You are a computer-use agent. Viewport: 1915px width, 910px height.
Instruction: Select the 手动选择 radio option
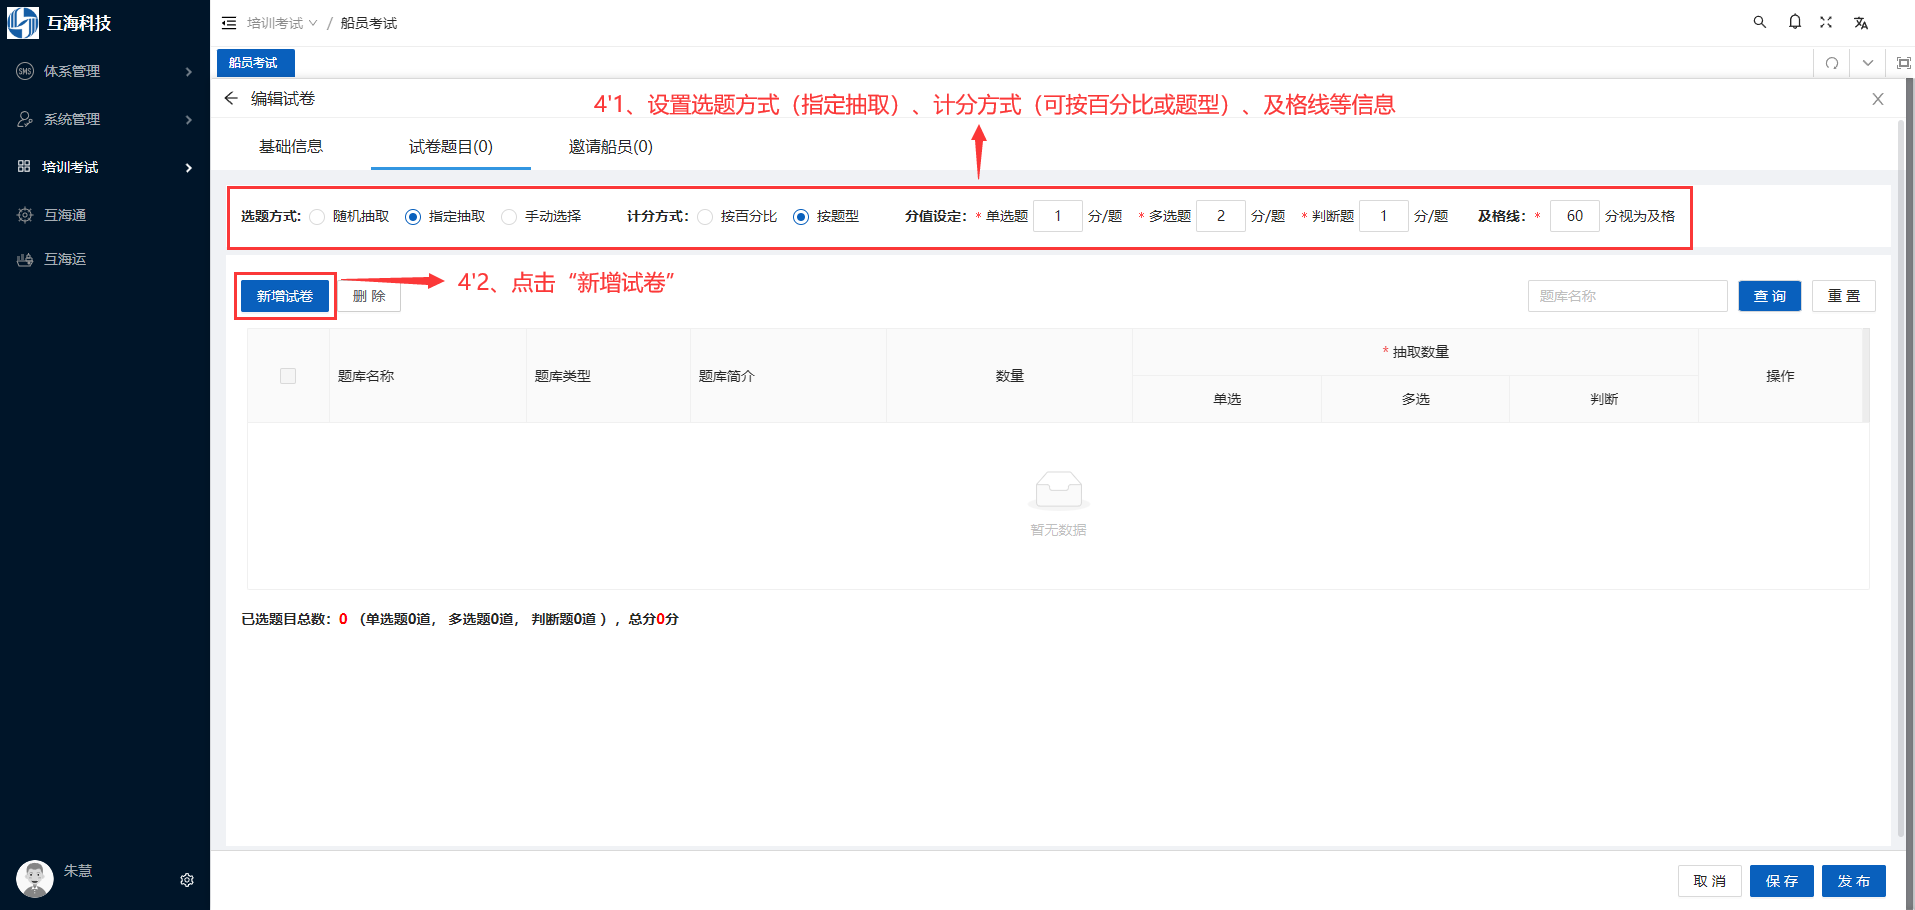coord(509,217)
